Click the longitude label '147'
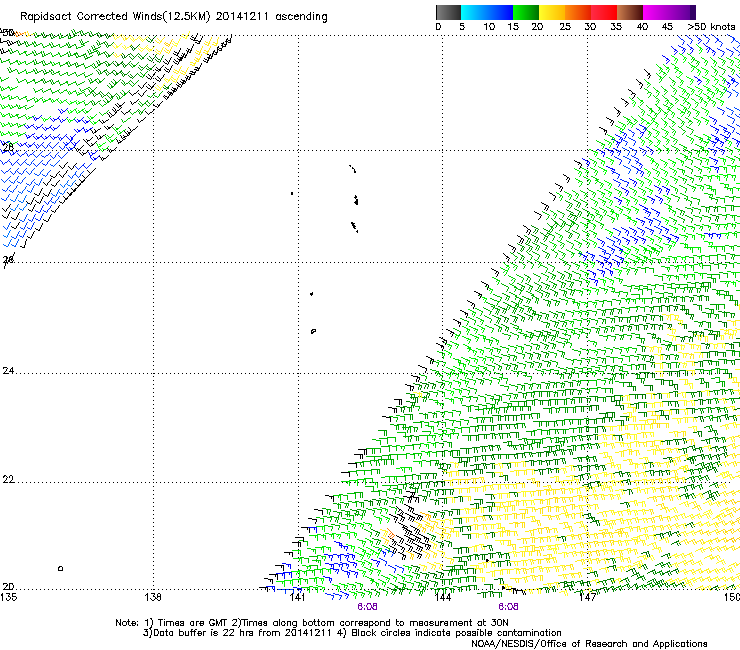 (x=587, y=597)
